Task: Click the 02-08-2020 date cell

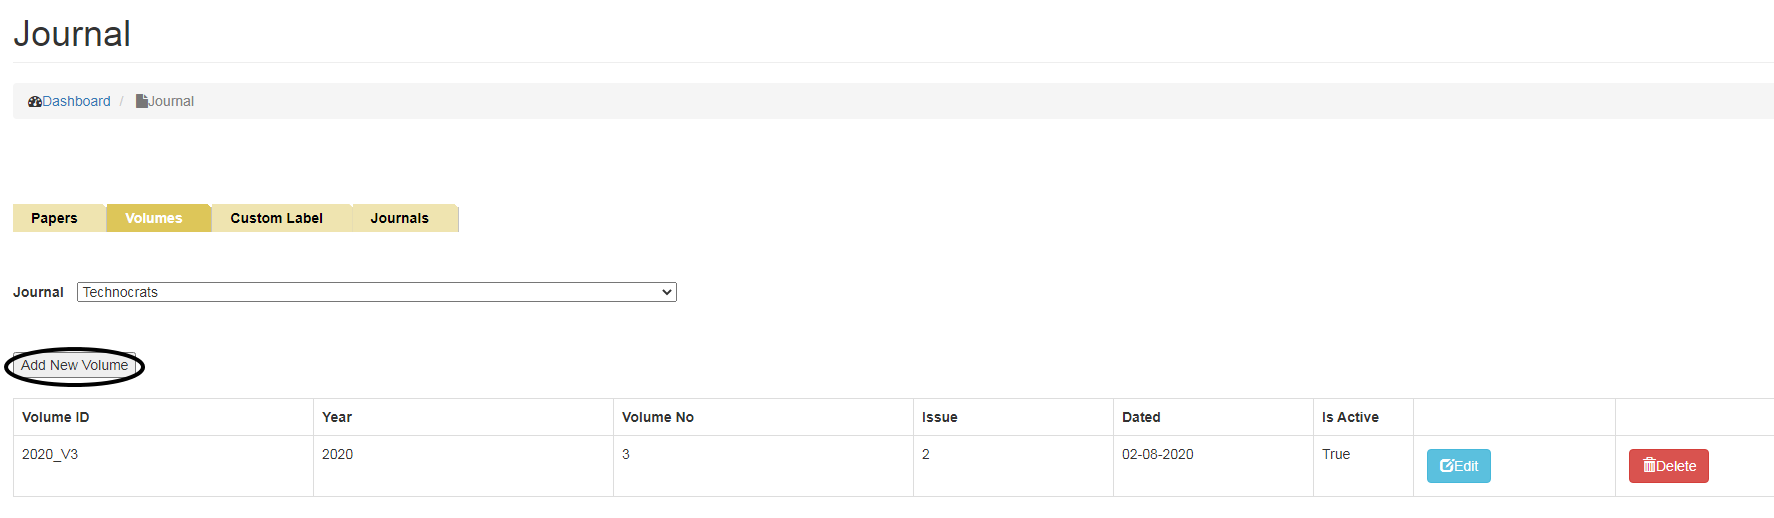Action: (x=1158, y=454)
